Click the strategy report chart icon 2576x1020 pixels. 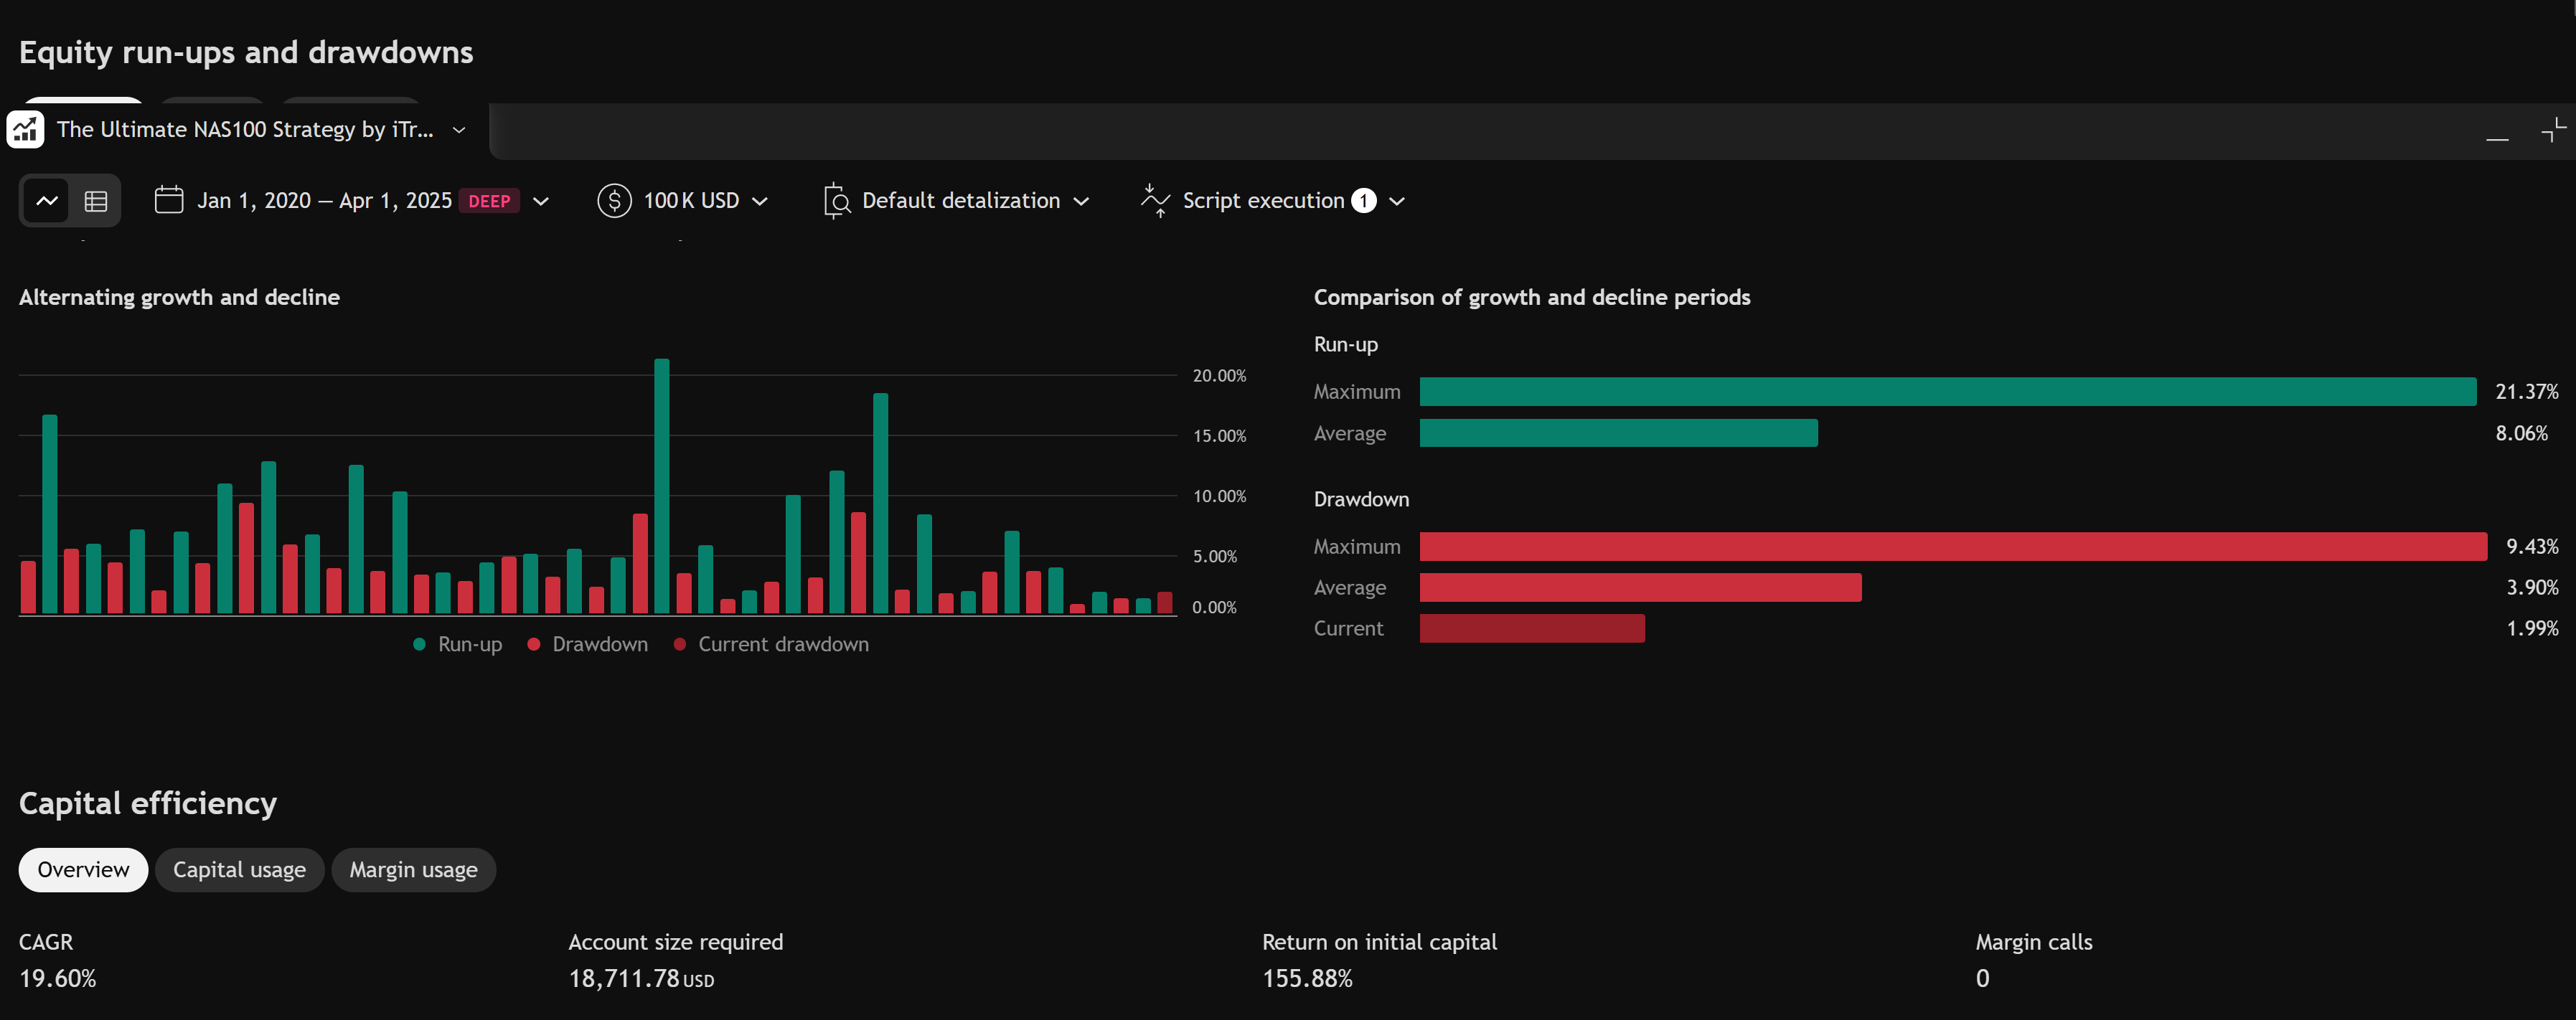(x=26, y=129)
